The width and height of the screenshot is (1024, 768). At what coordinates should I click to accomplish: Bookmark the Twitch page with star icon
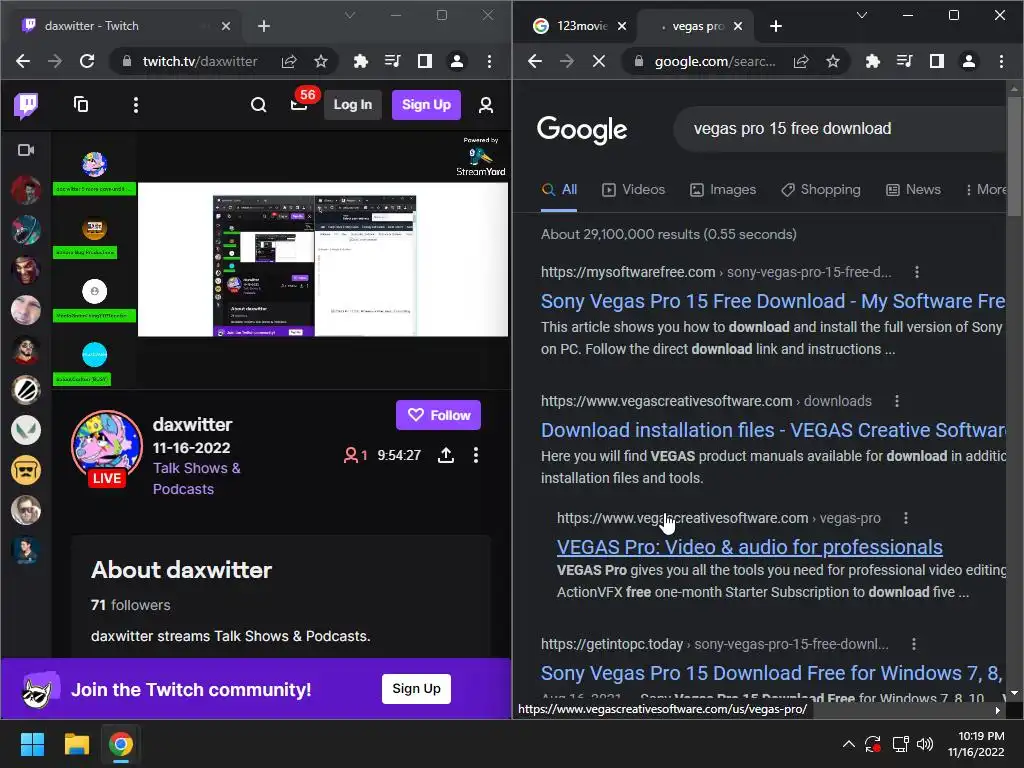pos(321,61)
